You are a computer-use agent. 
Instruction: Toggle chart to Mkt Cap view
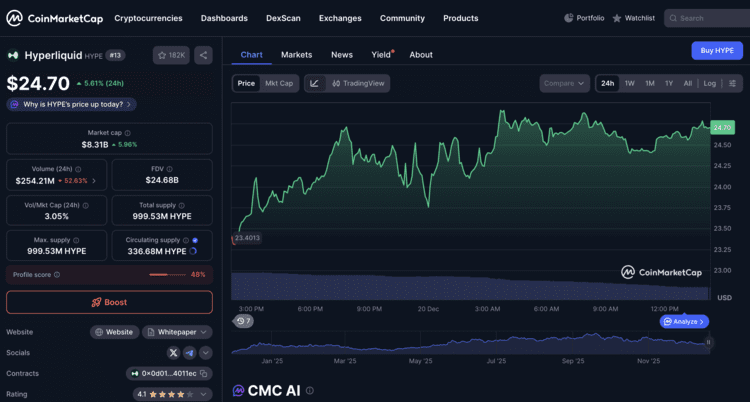click(279, 84)
